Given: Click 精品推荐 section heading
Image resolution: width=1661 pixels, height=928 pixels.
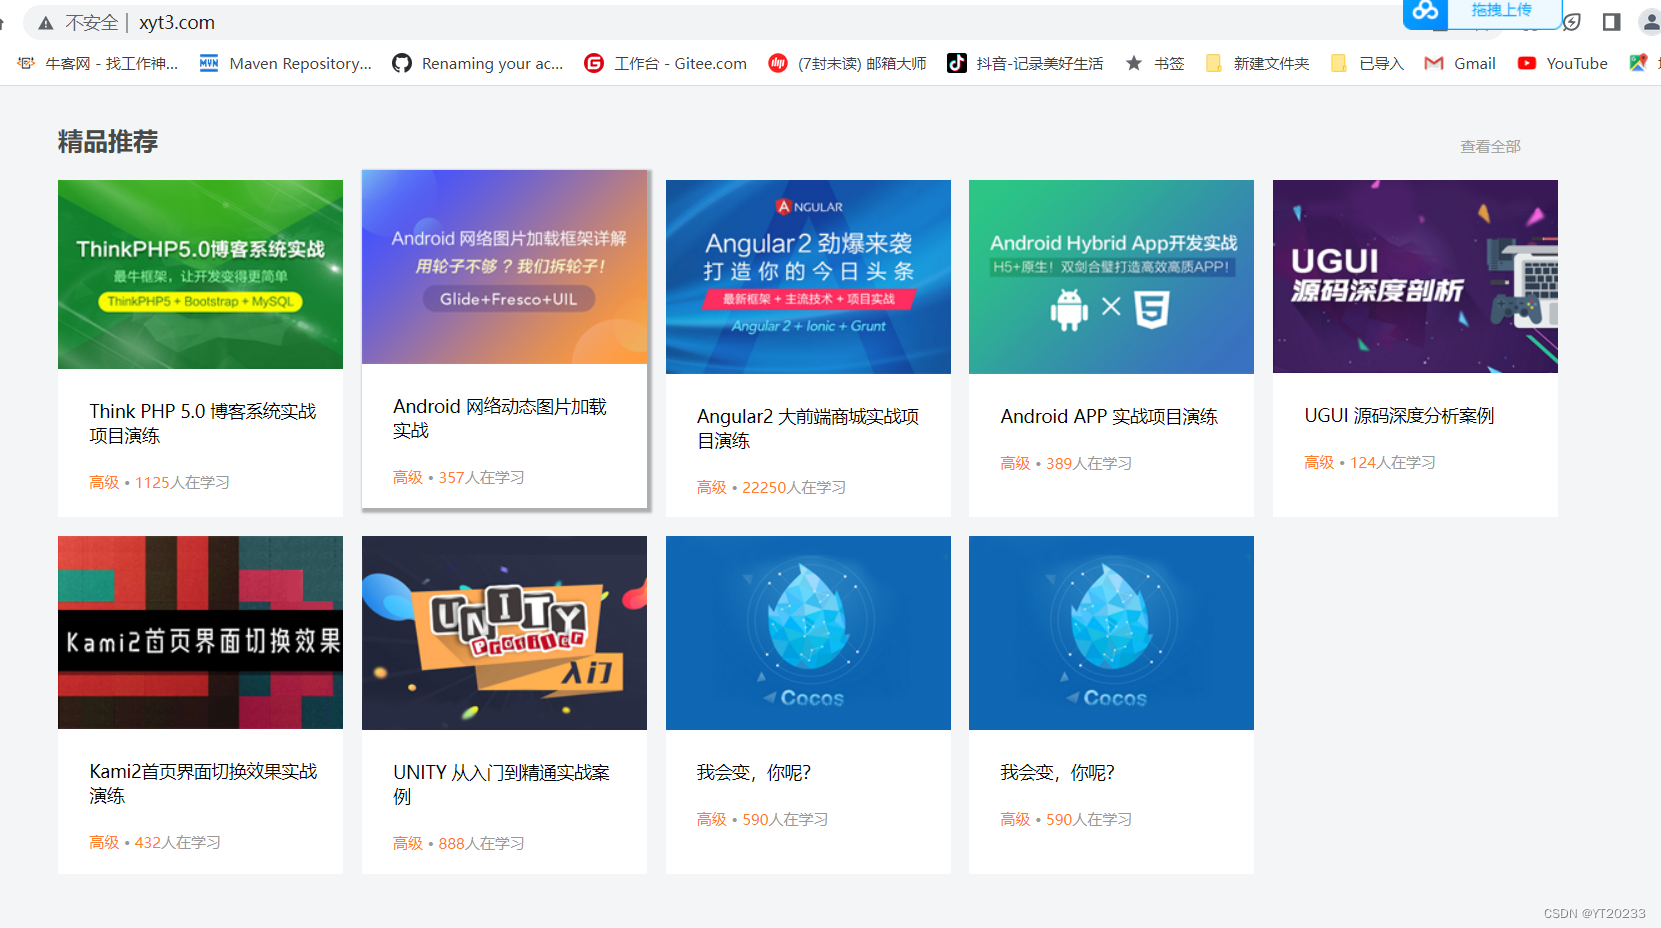Looking at the screenshot, I should pyautogui.click(x=108, y=142).
